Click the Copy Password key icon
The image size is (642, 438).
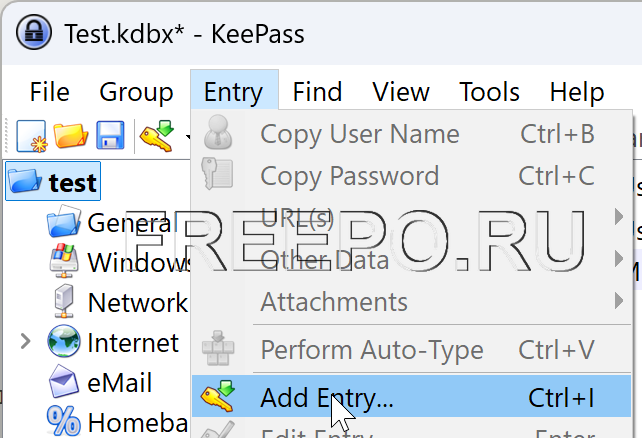(x=217, y=174)
